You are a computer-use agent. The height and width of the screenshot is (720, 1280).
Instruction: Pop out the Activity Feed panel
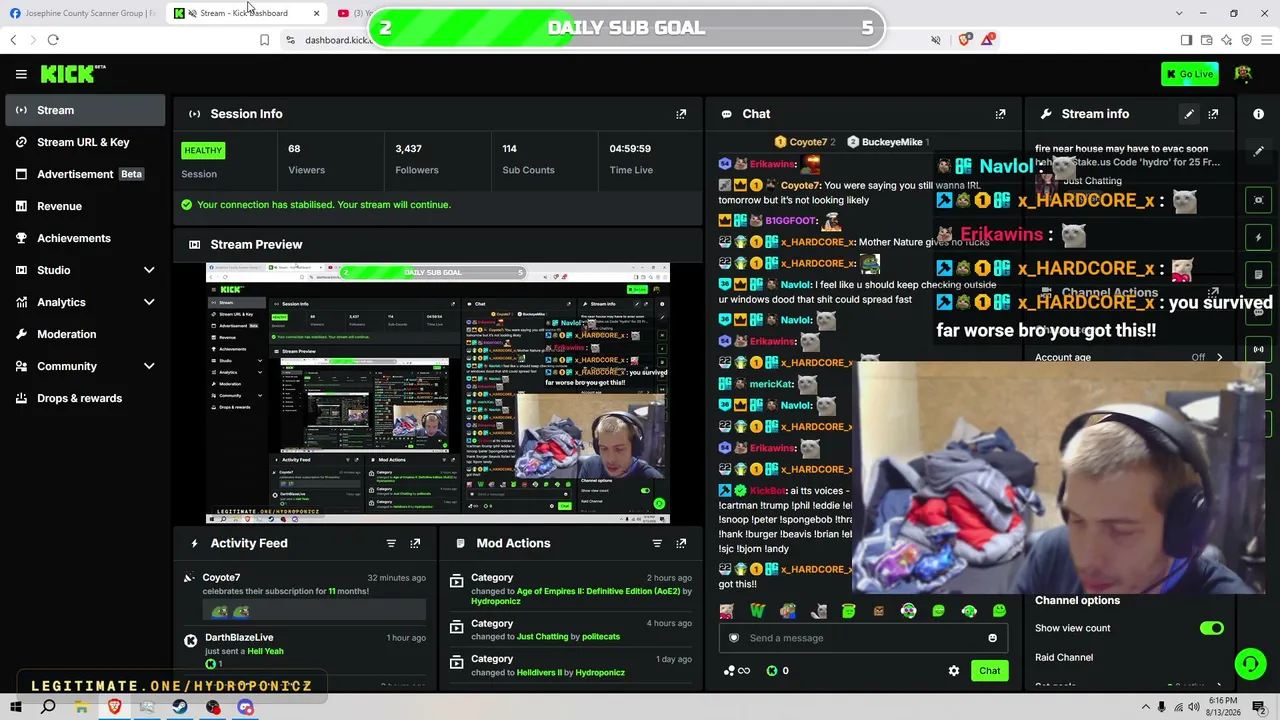click(x=415, y=543)
